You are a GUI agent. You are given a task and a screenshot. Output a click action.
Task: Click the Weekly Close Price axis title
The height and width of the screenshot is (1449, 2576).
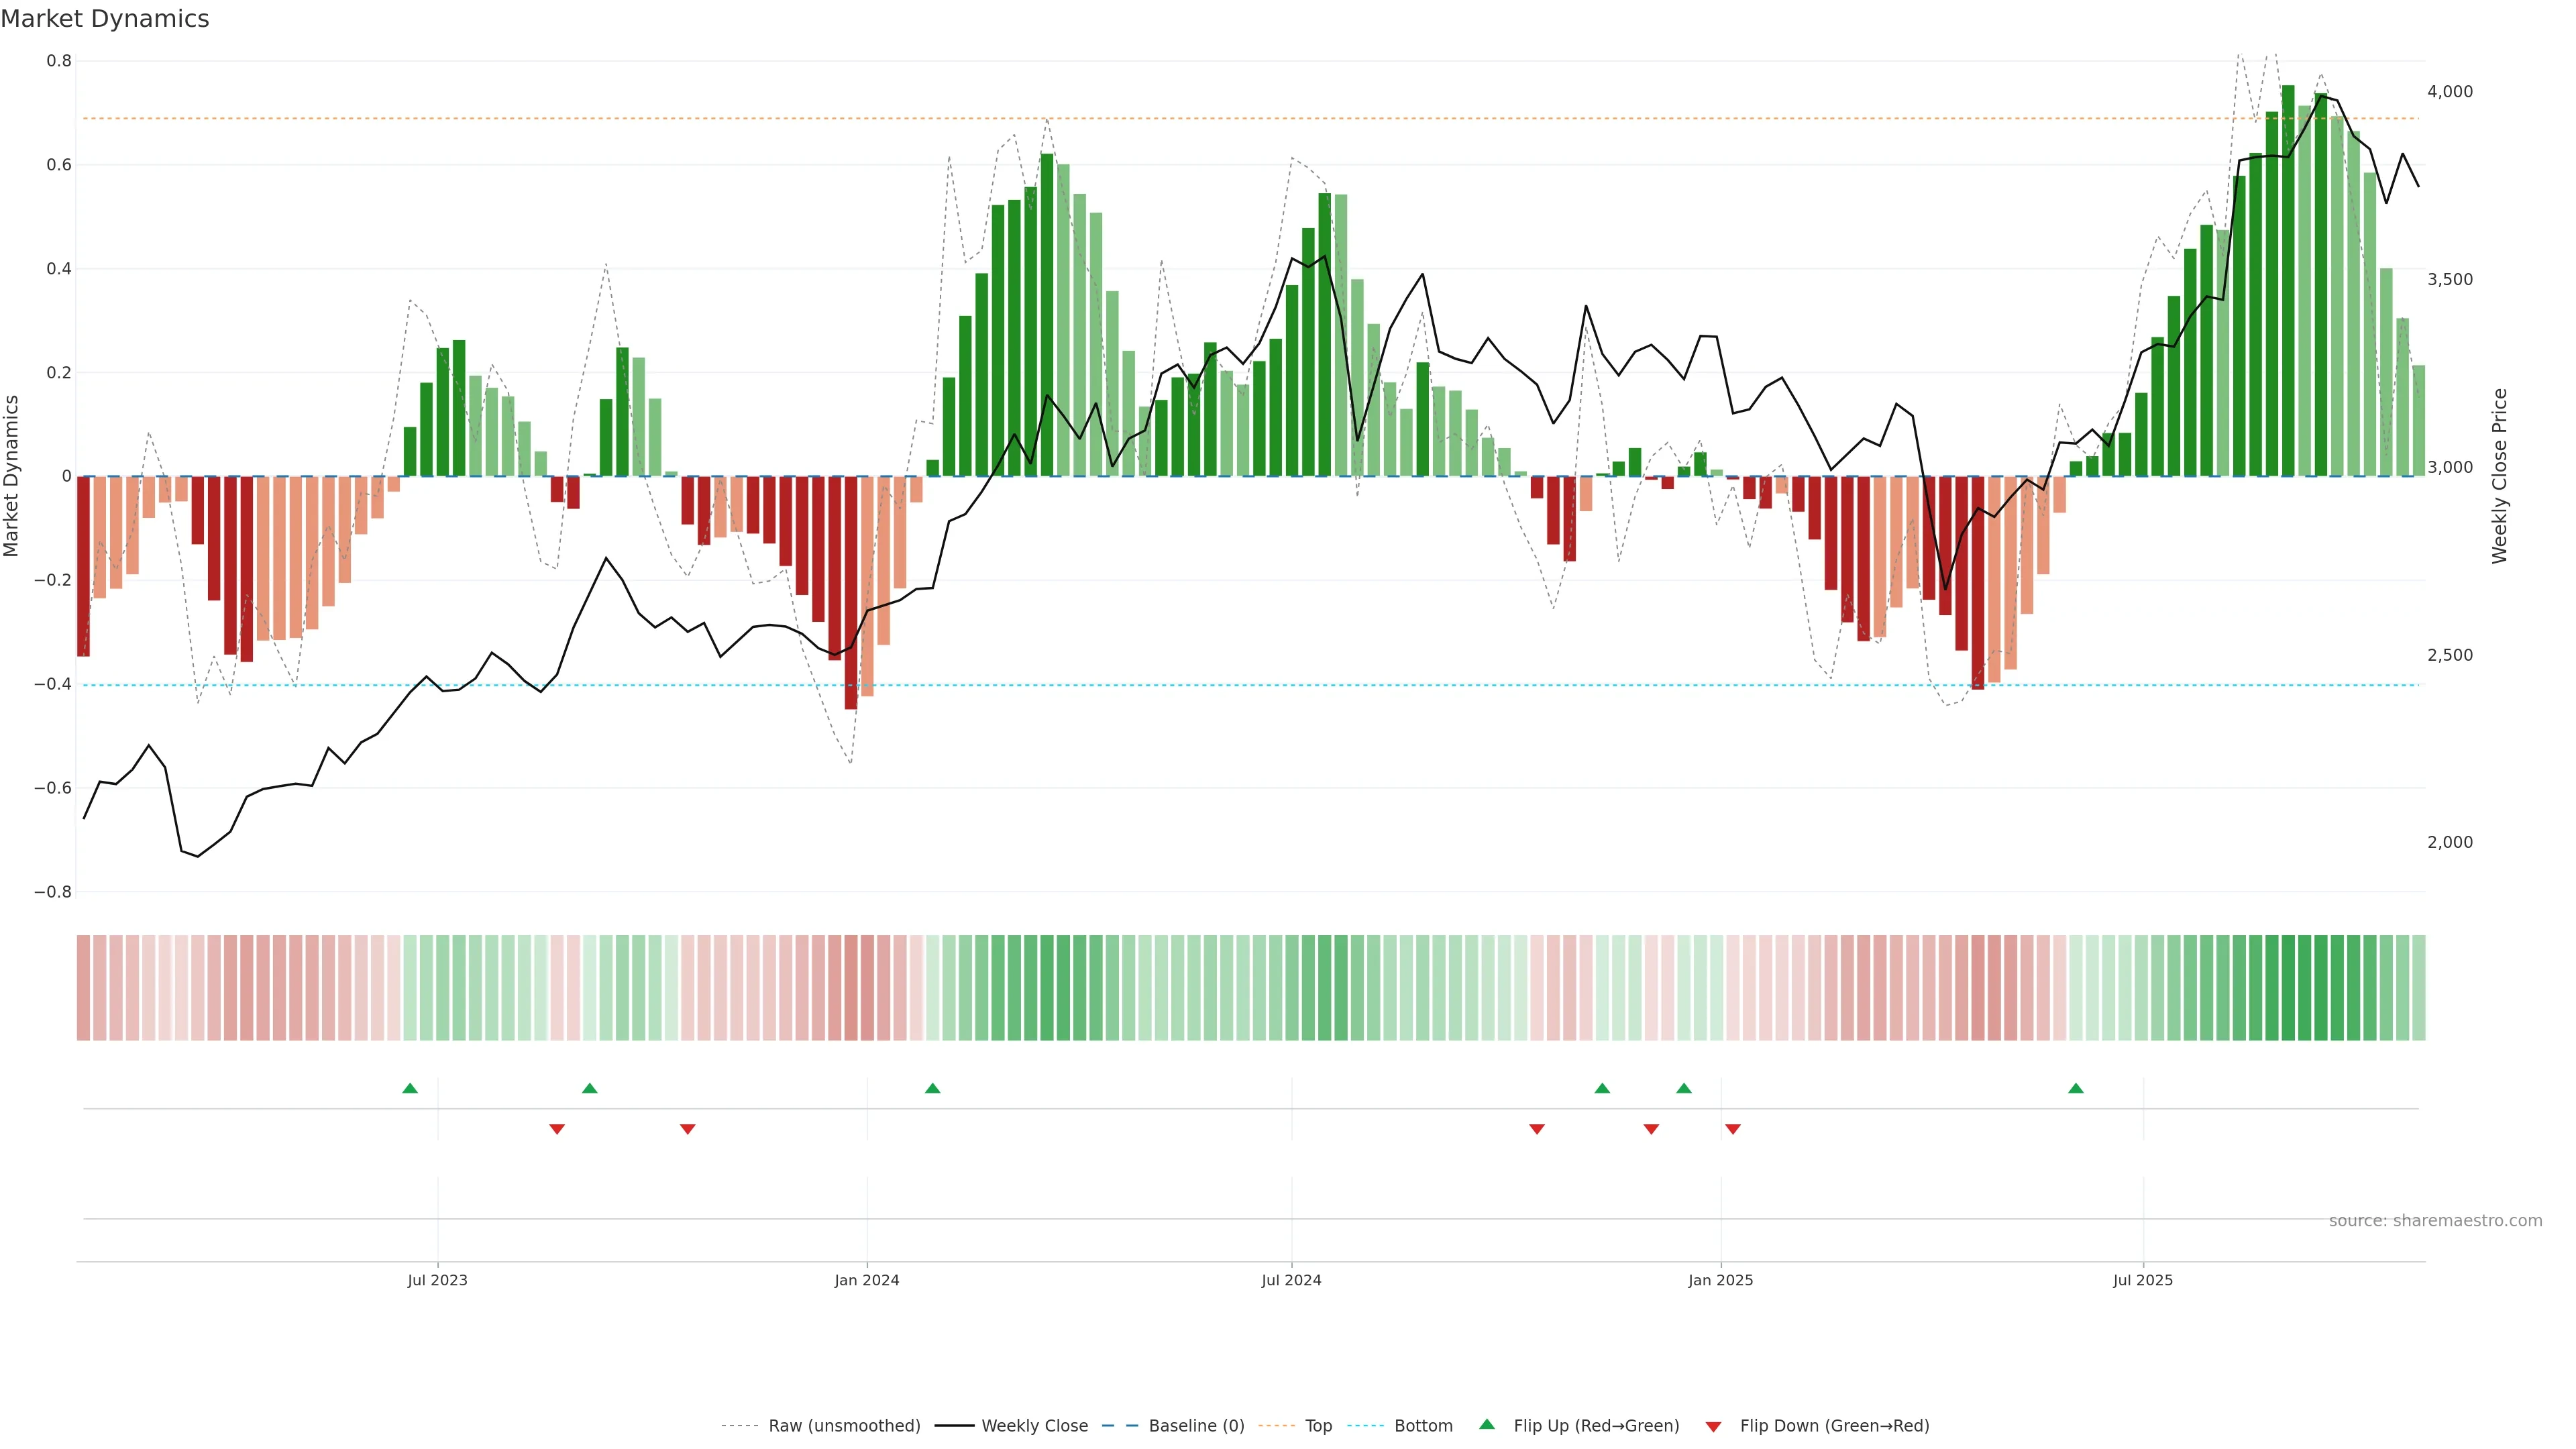(x=2499, y=476)
